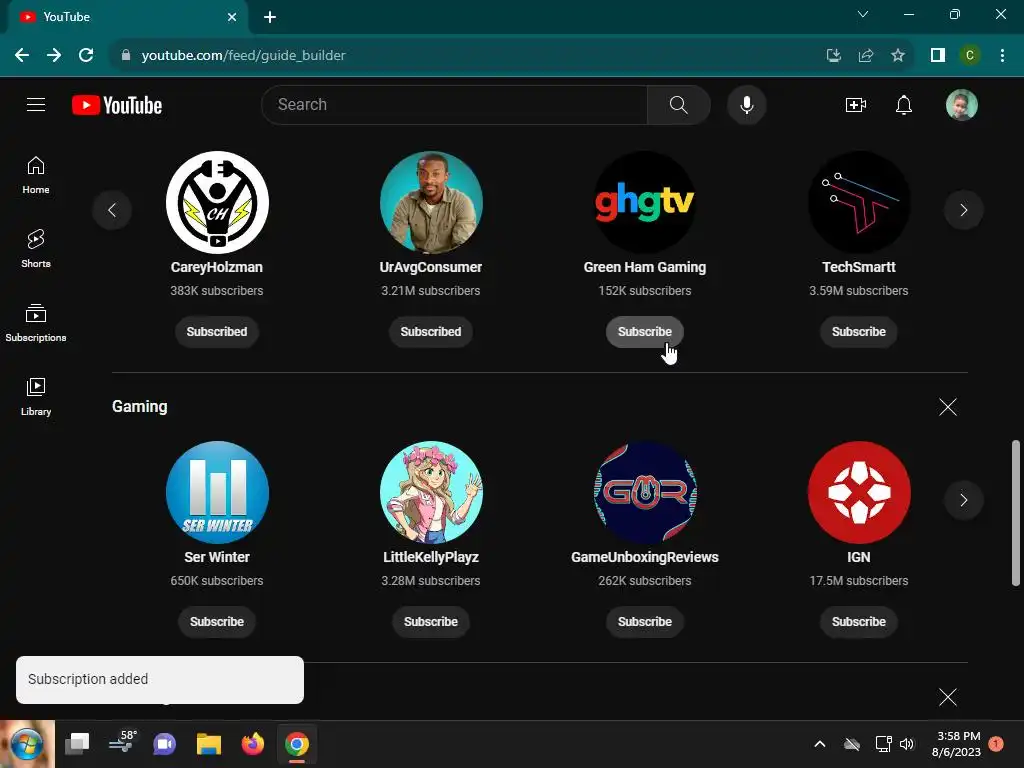
Task: Go back in browser
Action: [x=22, y=55]
